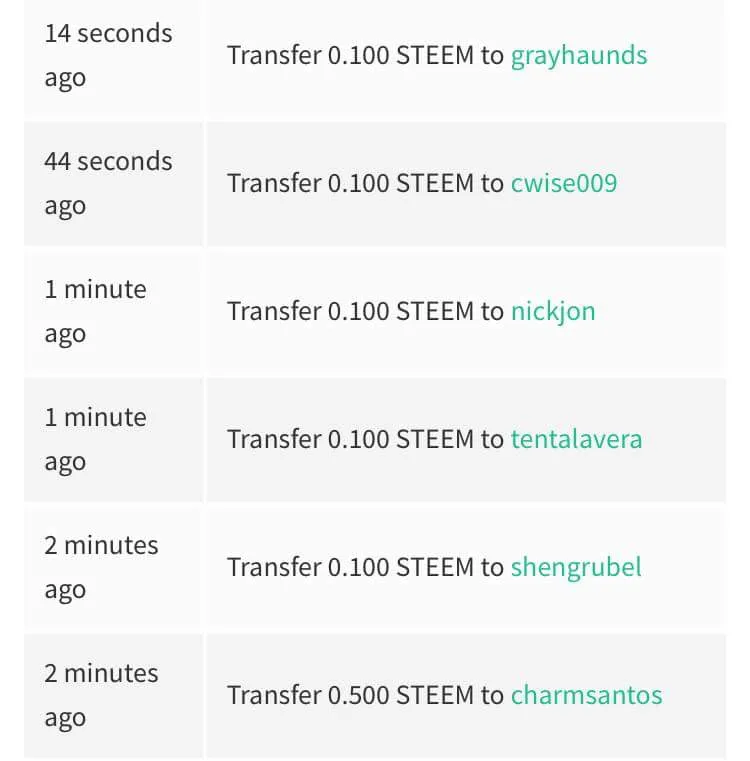Select the nickjon row's '1 minute ago' timestamp
This screenshot has height=761, width=750.
pyautogui.click(x=95, y=312)
